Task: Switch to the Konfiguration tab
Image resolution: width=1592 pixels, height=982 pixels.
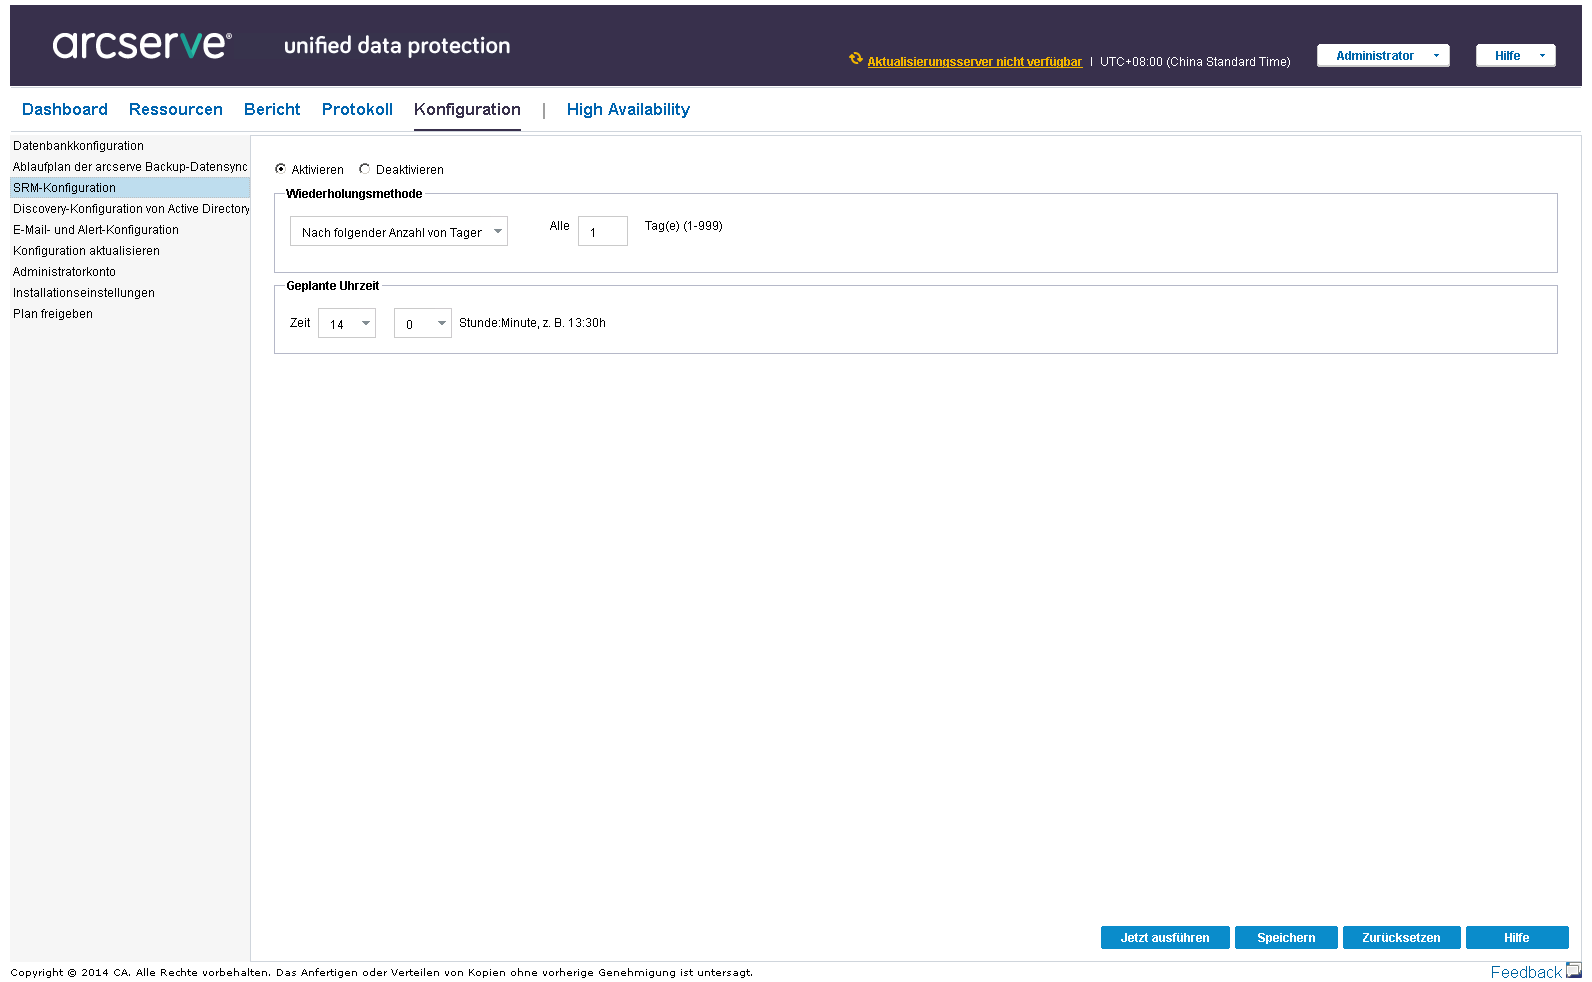Action: (467, 109)
